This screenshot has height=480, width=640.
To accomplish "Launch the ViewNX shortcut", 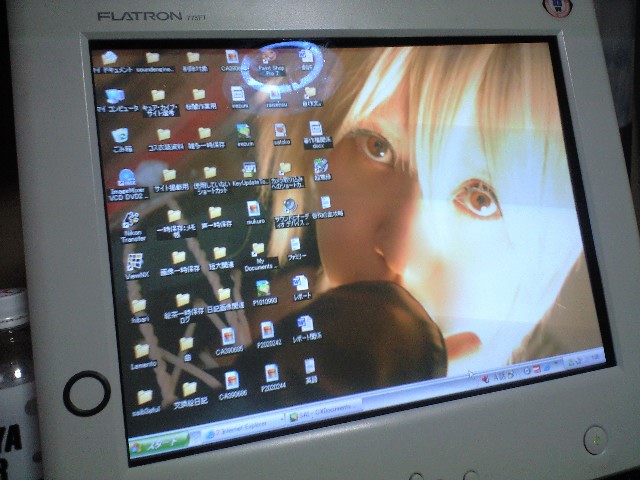I will [136, 267].
